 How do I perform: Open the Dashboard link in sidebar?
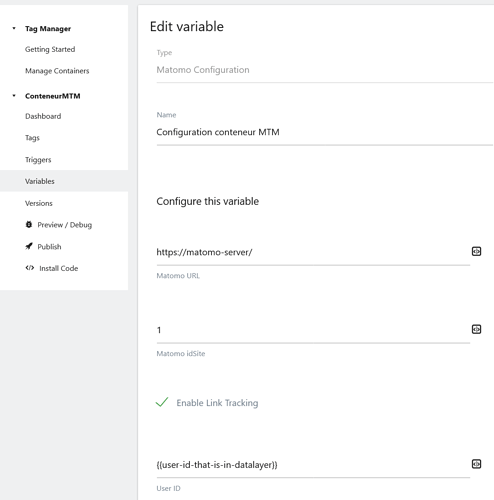tap(43, 116)
